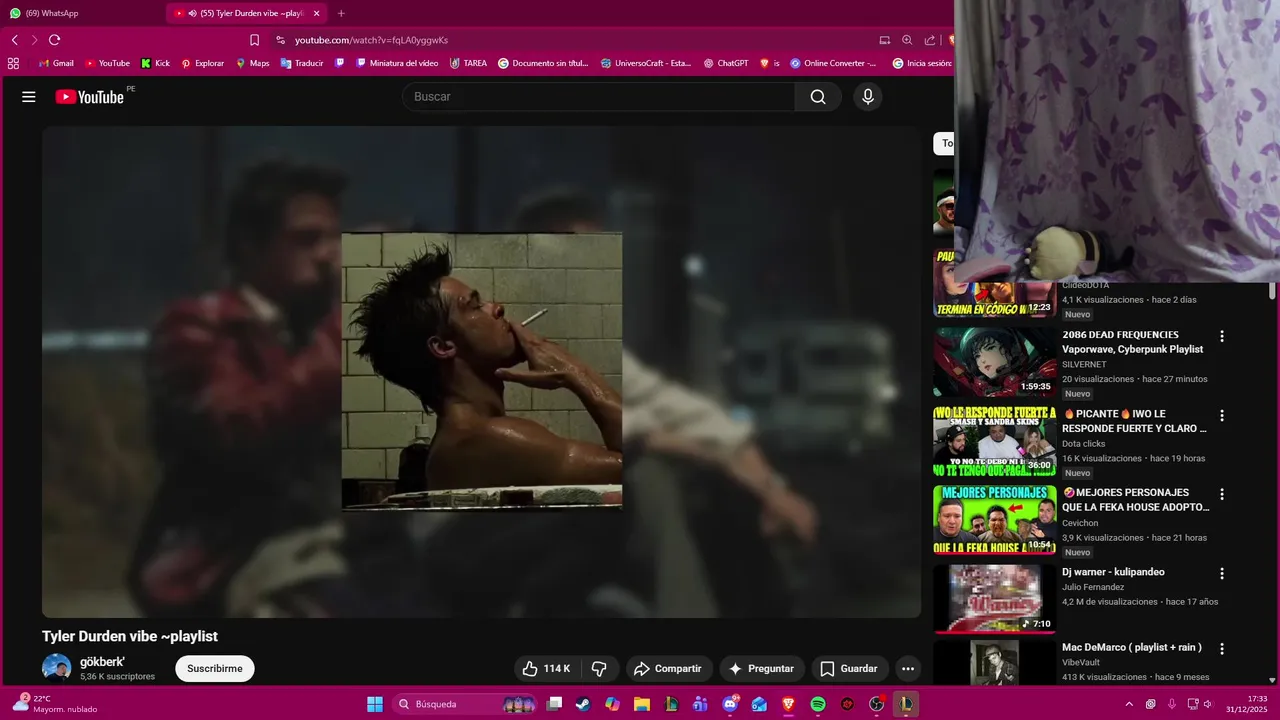The height and width of the screenshot is (720, 1280).
Task: Open the Julio Fernandez channel name
Action: (x=1093, y=587)
